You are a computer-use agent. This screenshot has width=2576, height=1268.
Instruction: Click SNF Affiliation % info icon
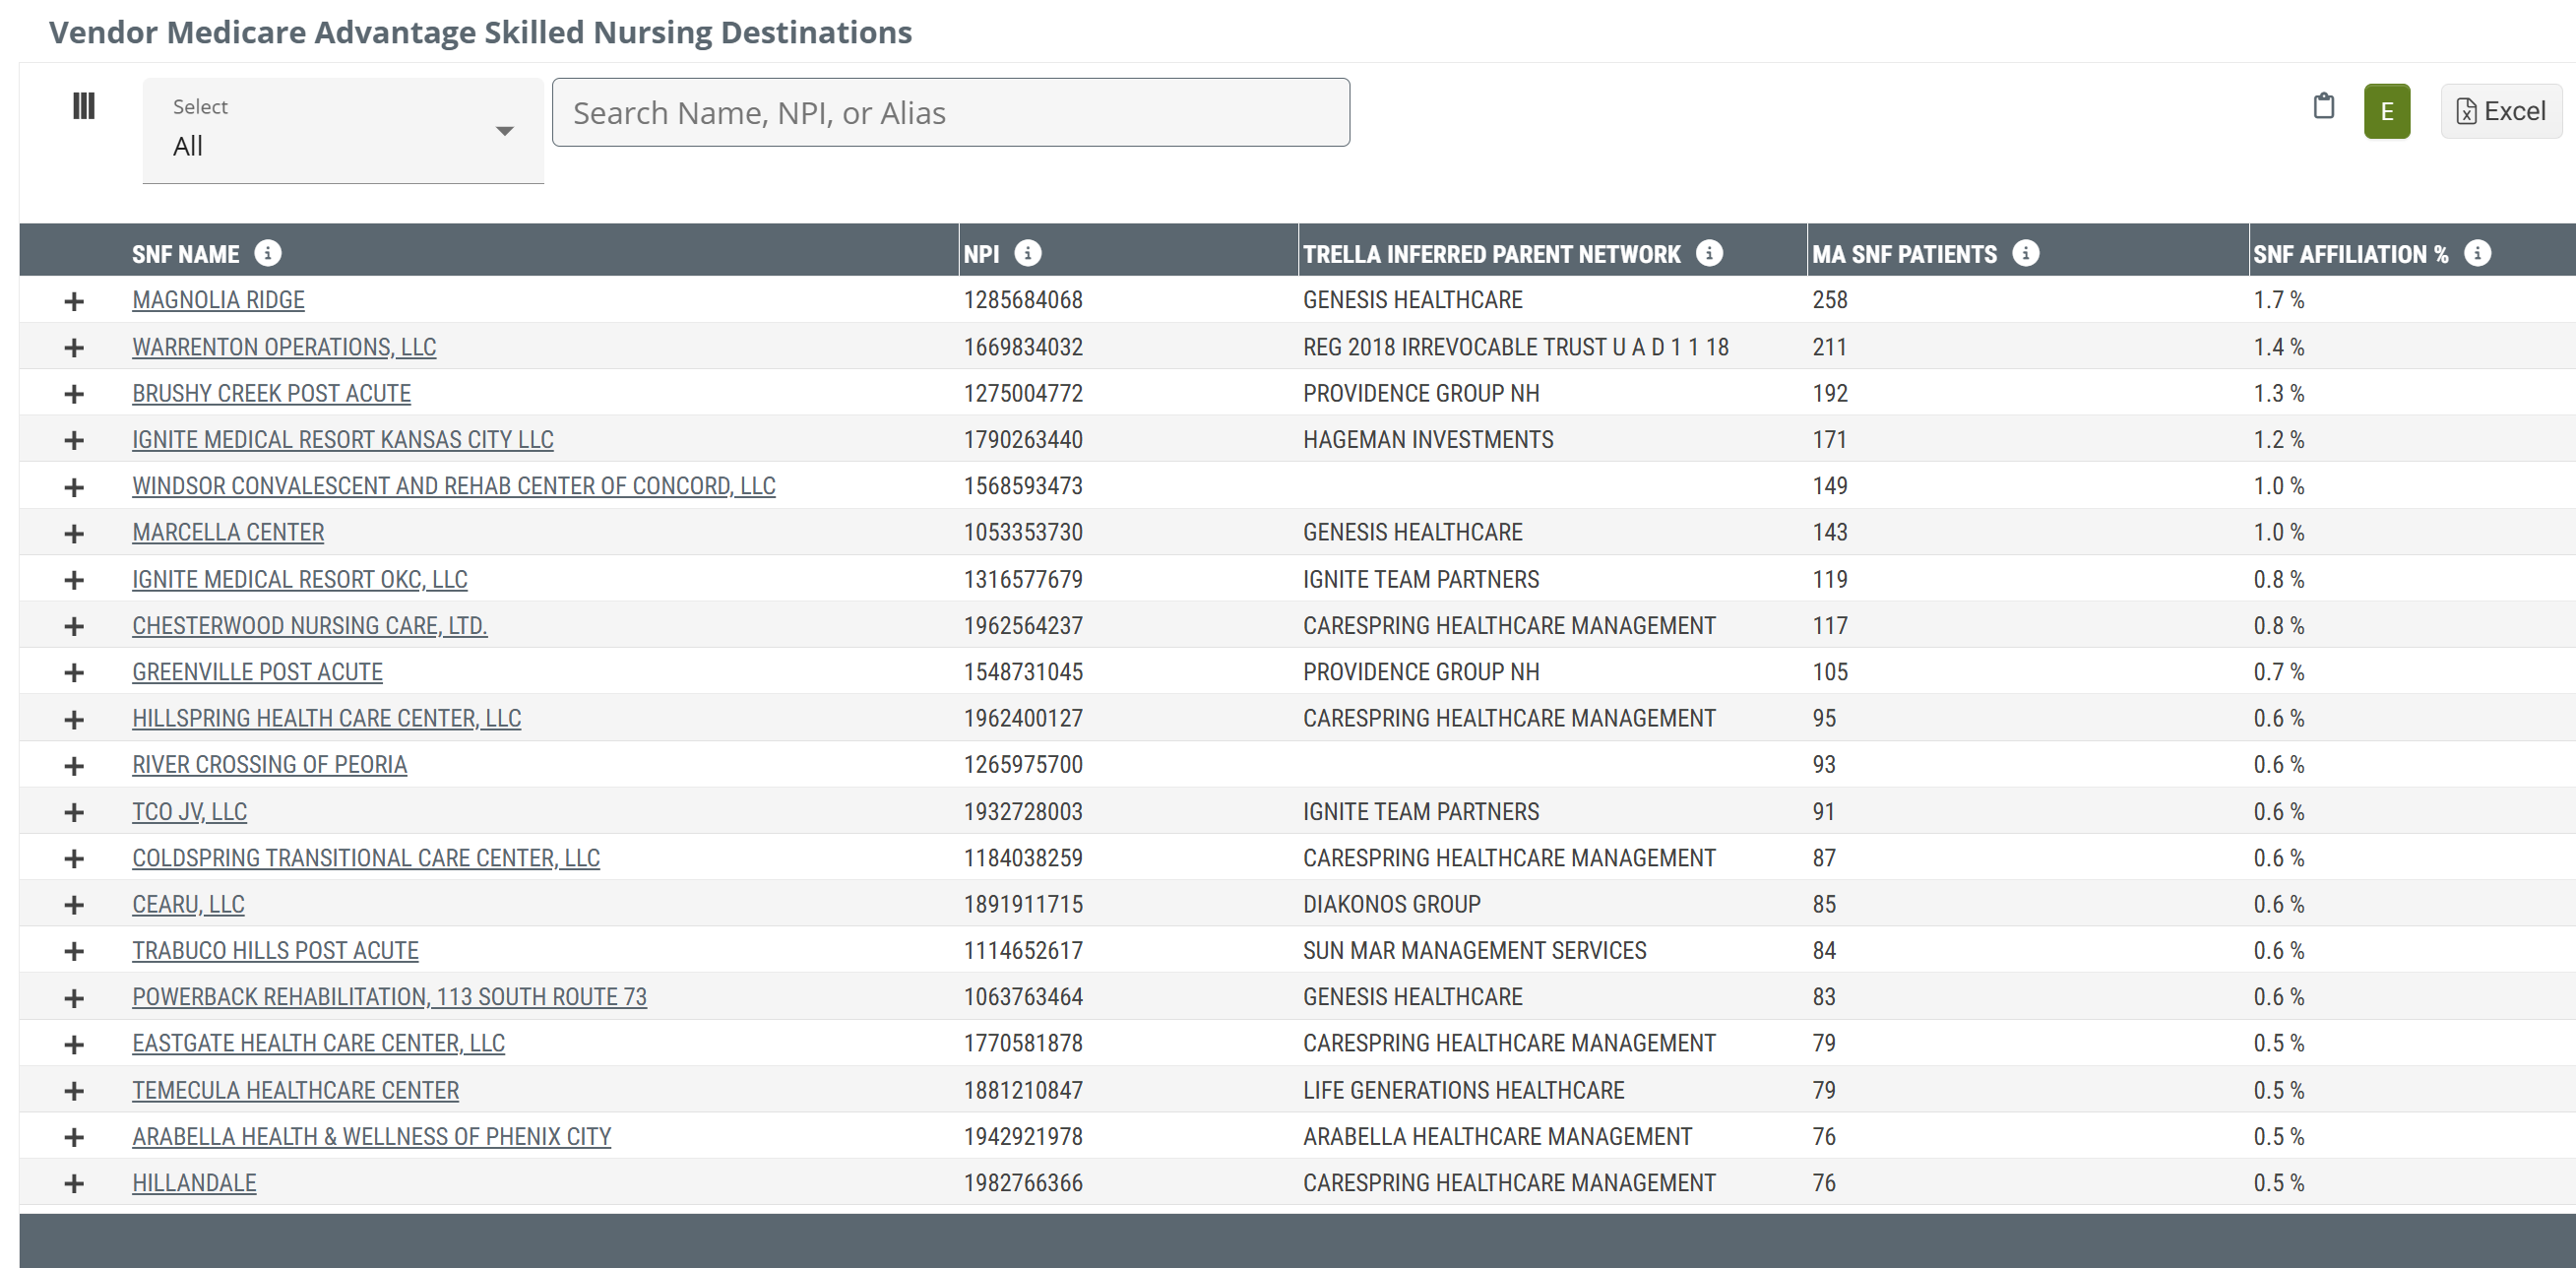click(2476, 254)
